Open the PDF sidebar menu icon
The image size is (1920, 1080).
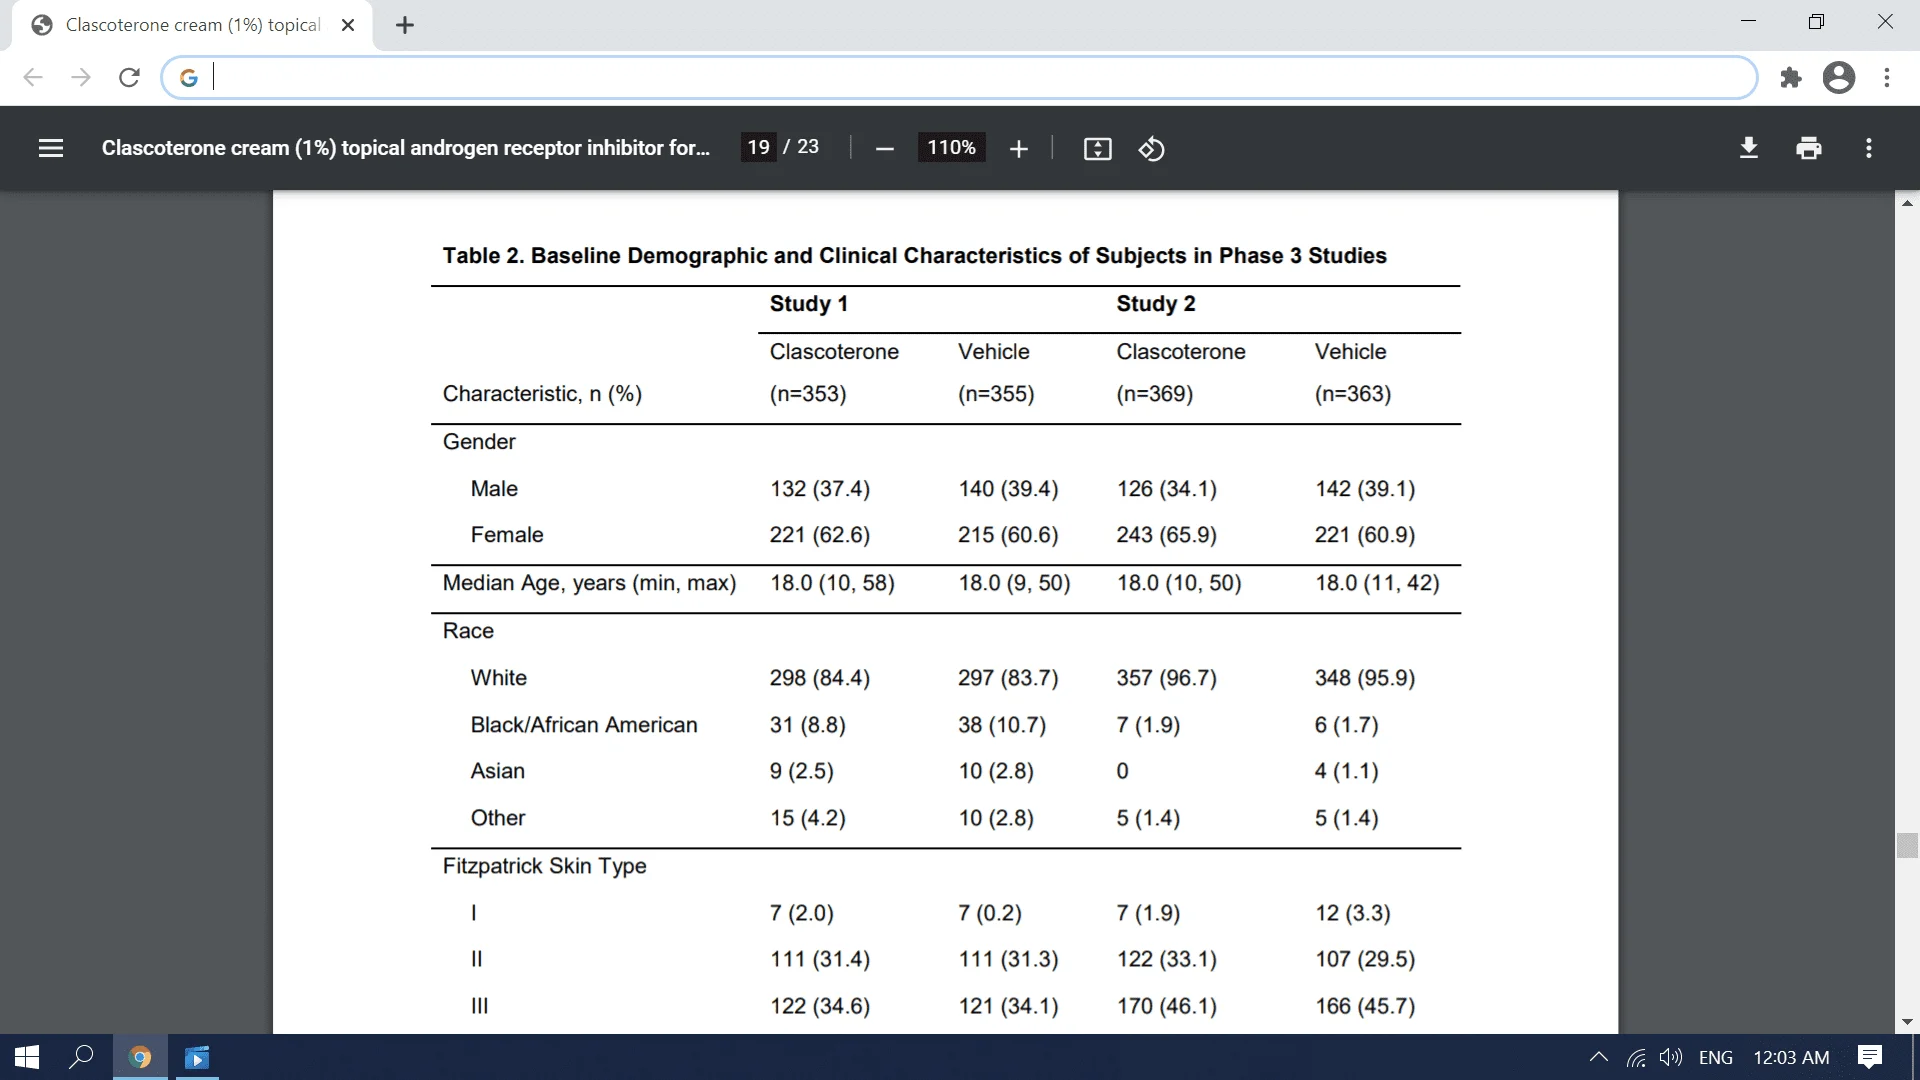click(51, 148)
